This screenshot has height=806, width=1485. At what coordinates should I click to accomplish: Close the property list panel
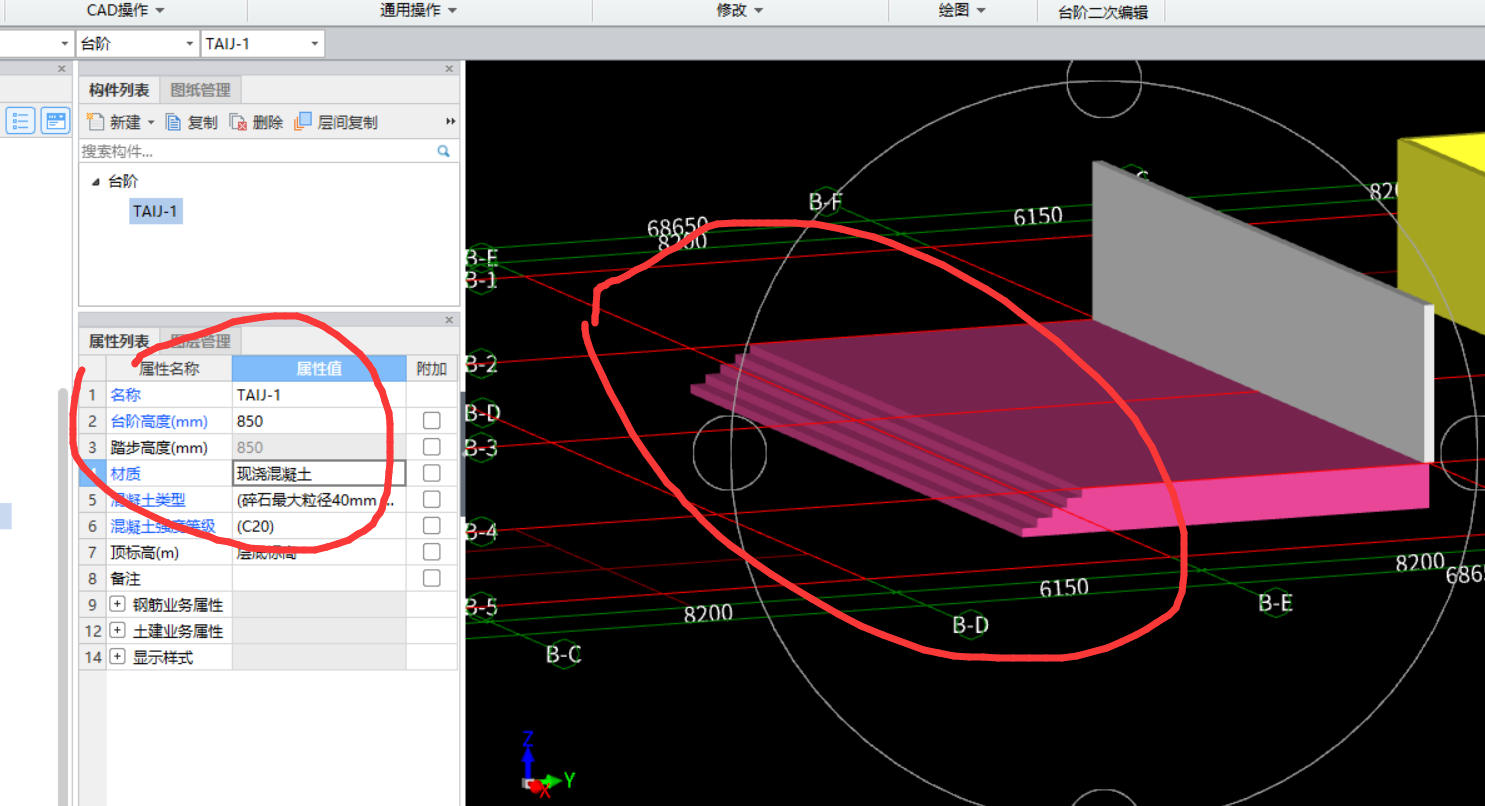pos(449,320)
